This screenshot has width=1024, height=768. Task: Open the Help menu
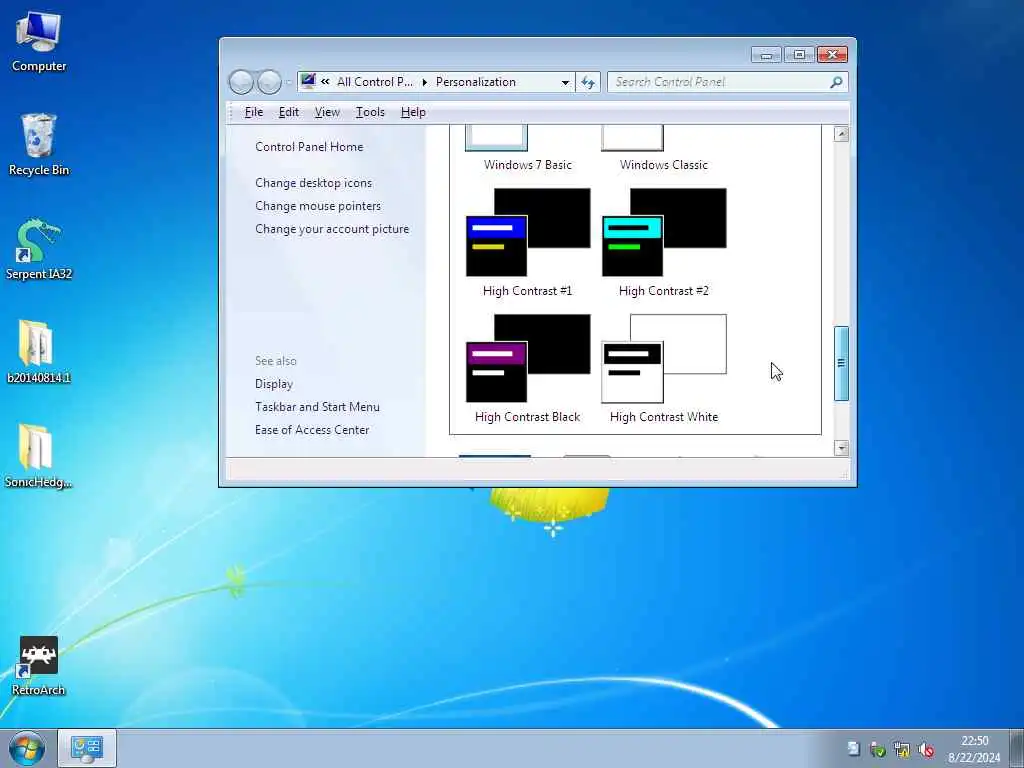(x=413, y=112)
